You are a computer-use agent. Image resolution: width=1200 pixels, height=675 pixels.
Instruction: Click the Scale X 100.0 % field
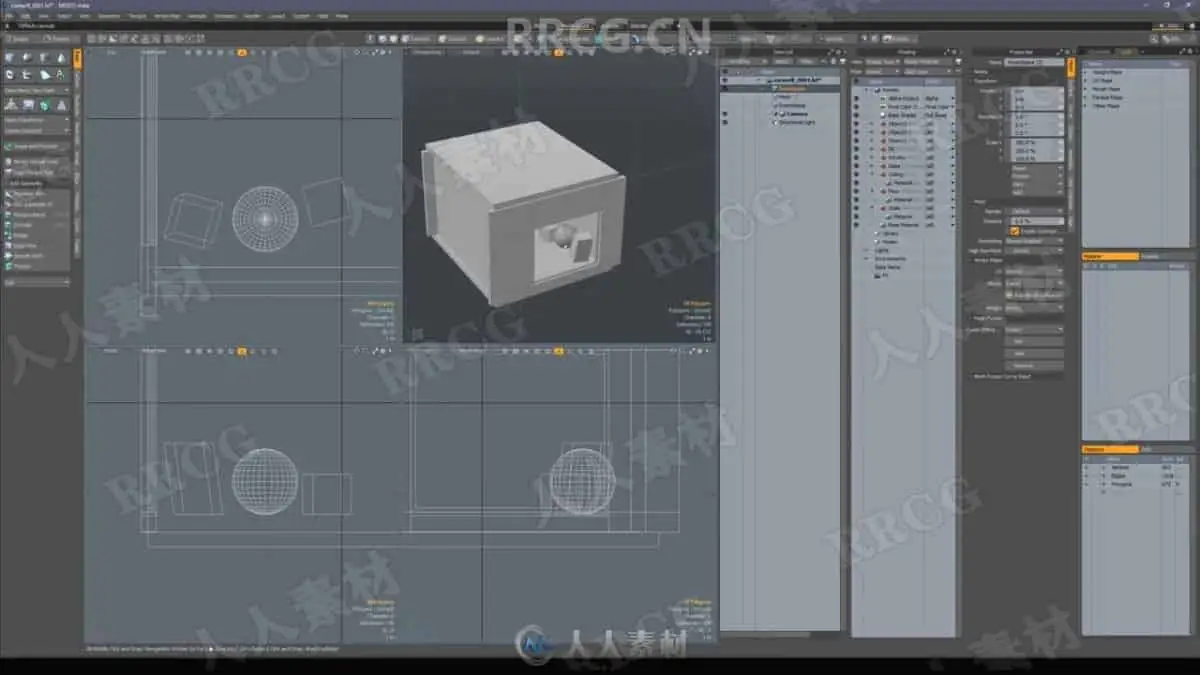coord(1037,141)
